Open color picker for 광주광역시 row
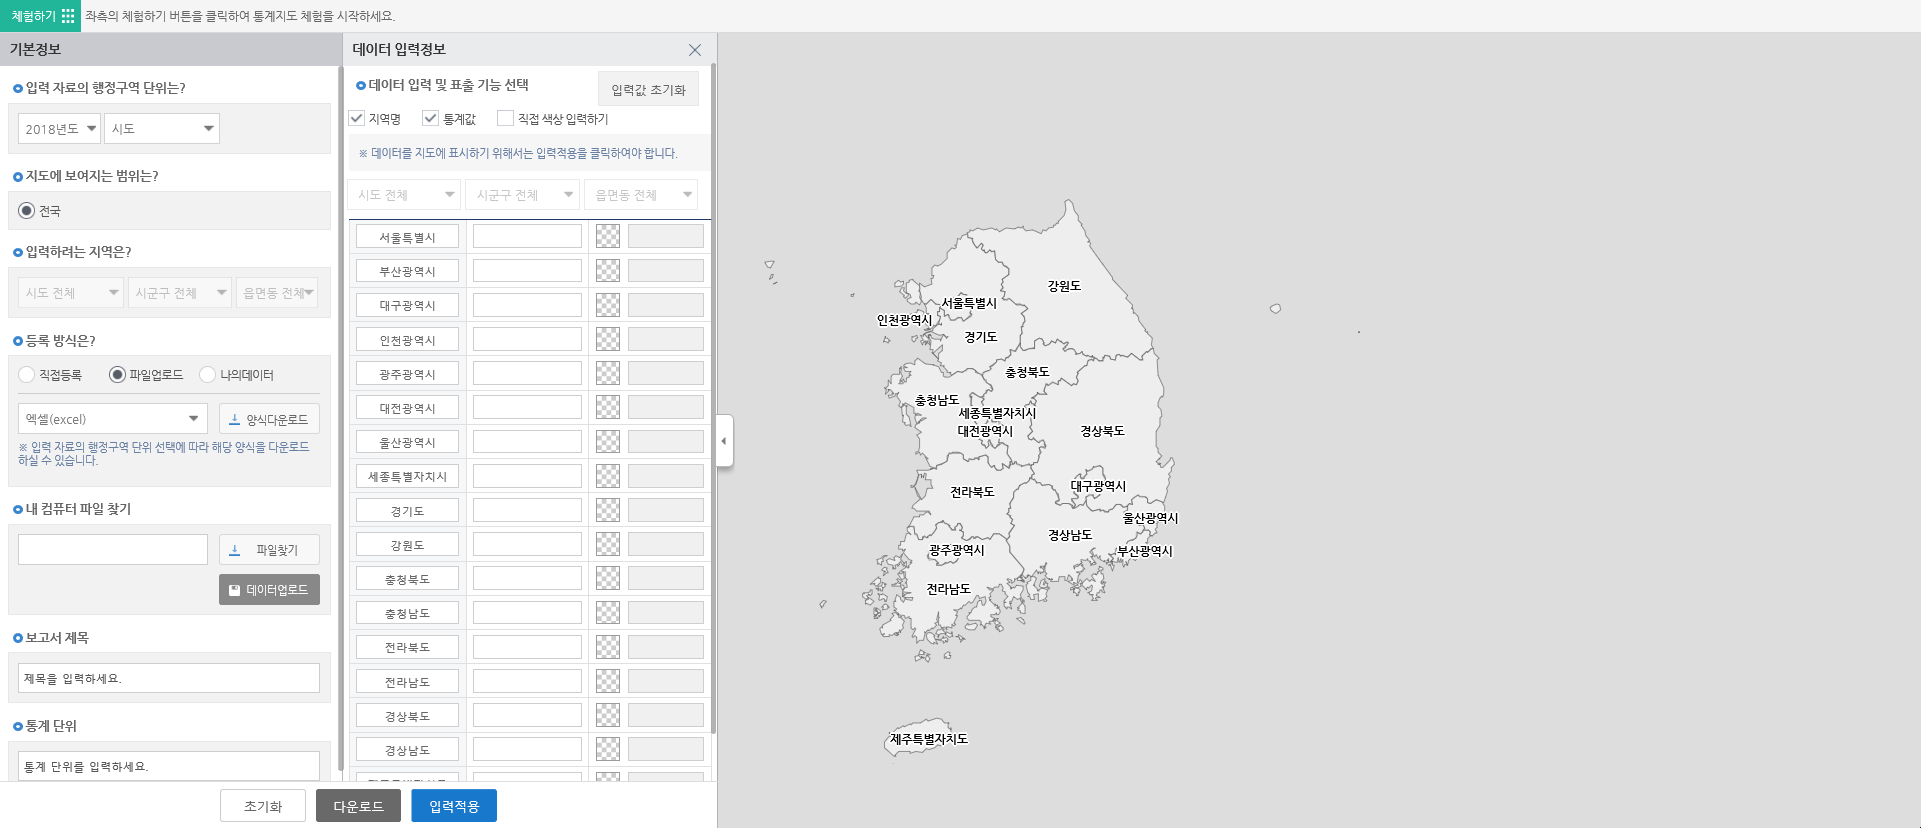Viewport: 1921px width, 828px height. 608,373
